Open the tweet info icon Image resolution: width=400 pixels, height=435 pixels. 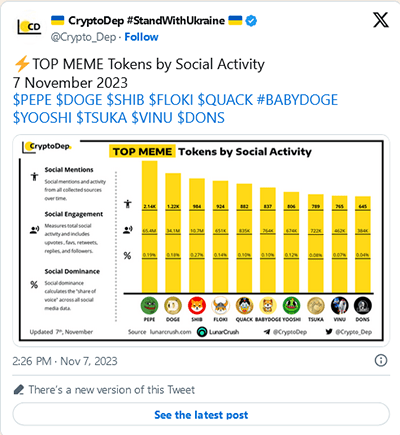[381, 360]
